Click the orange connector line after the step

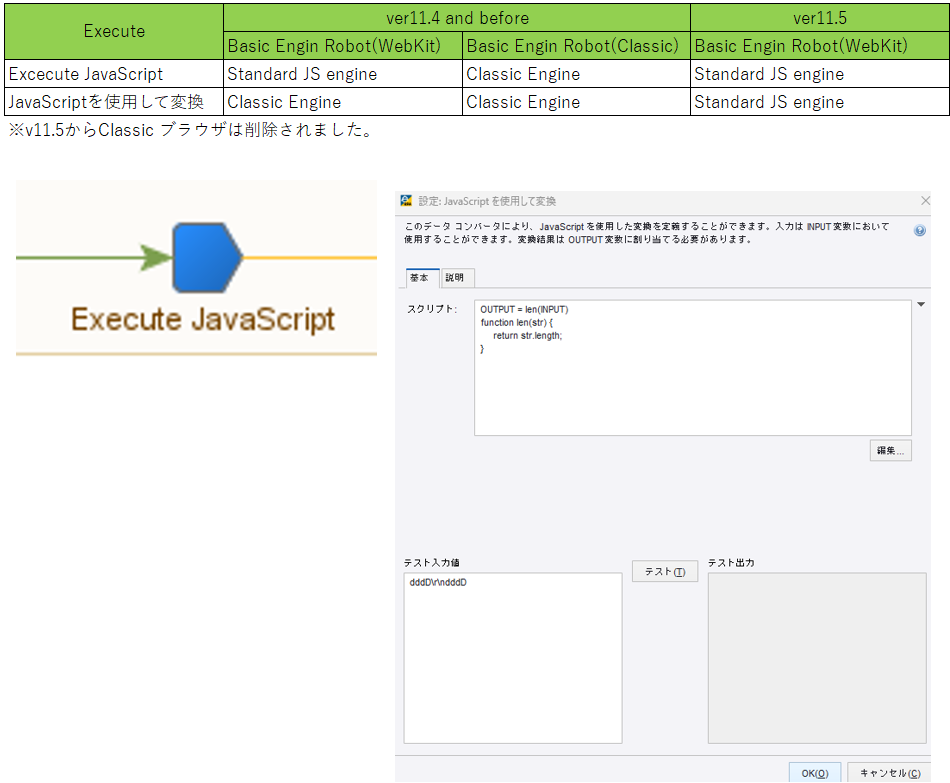tap(310, 258)
